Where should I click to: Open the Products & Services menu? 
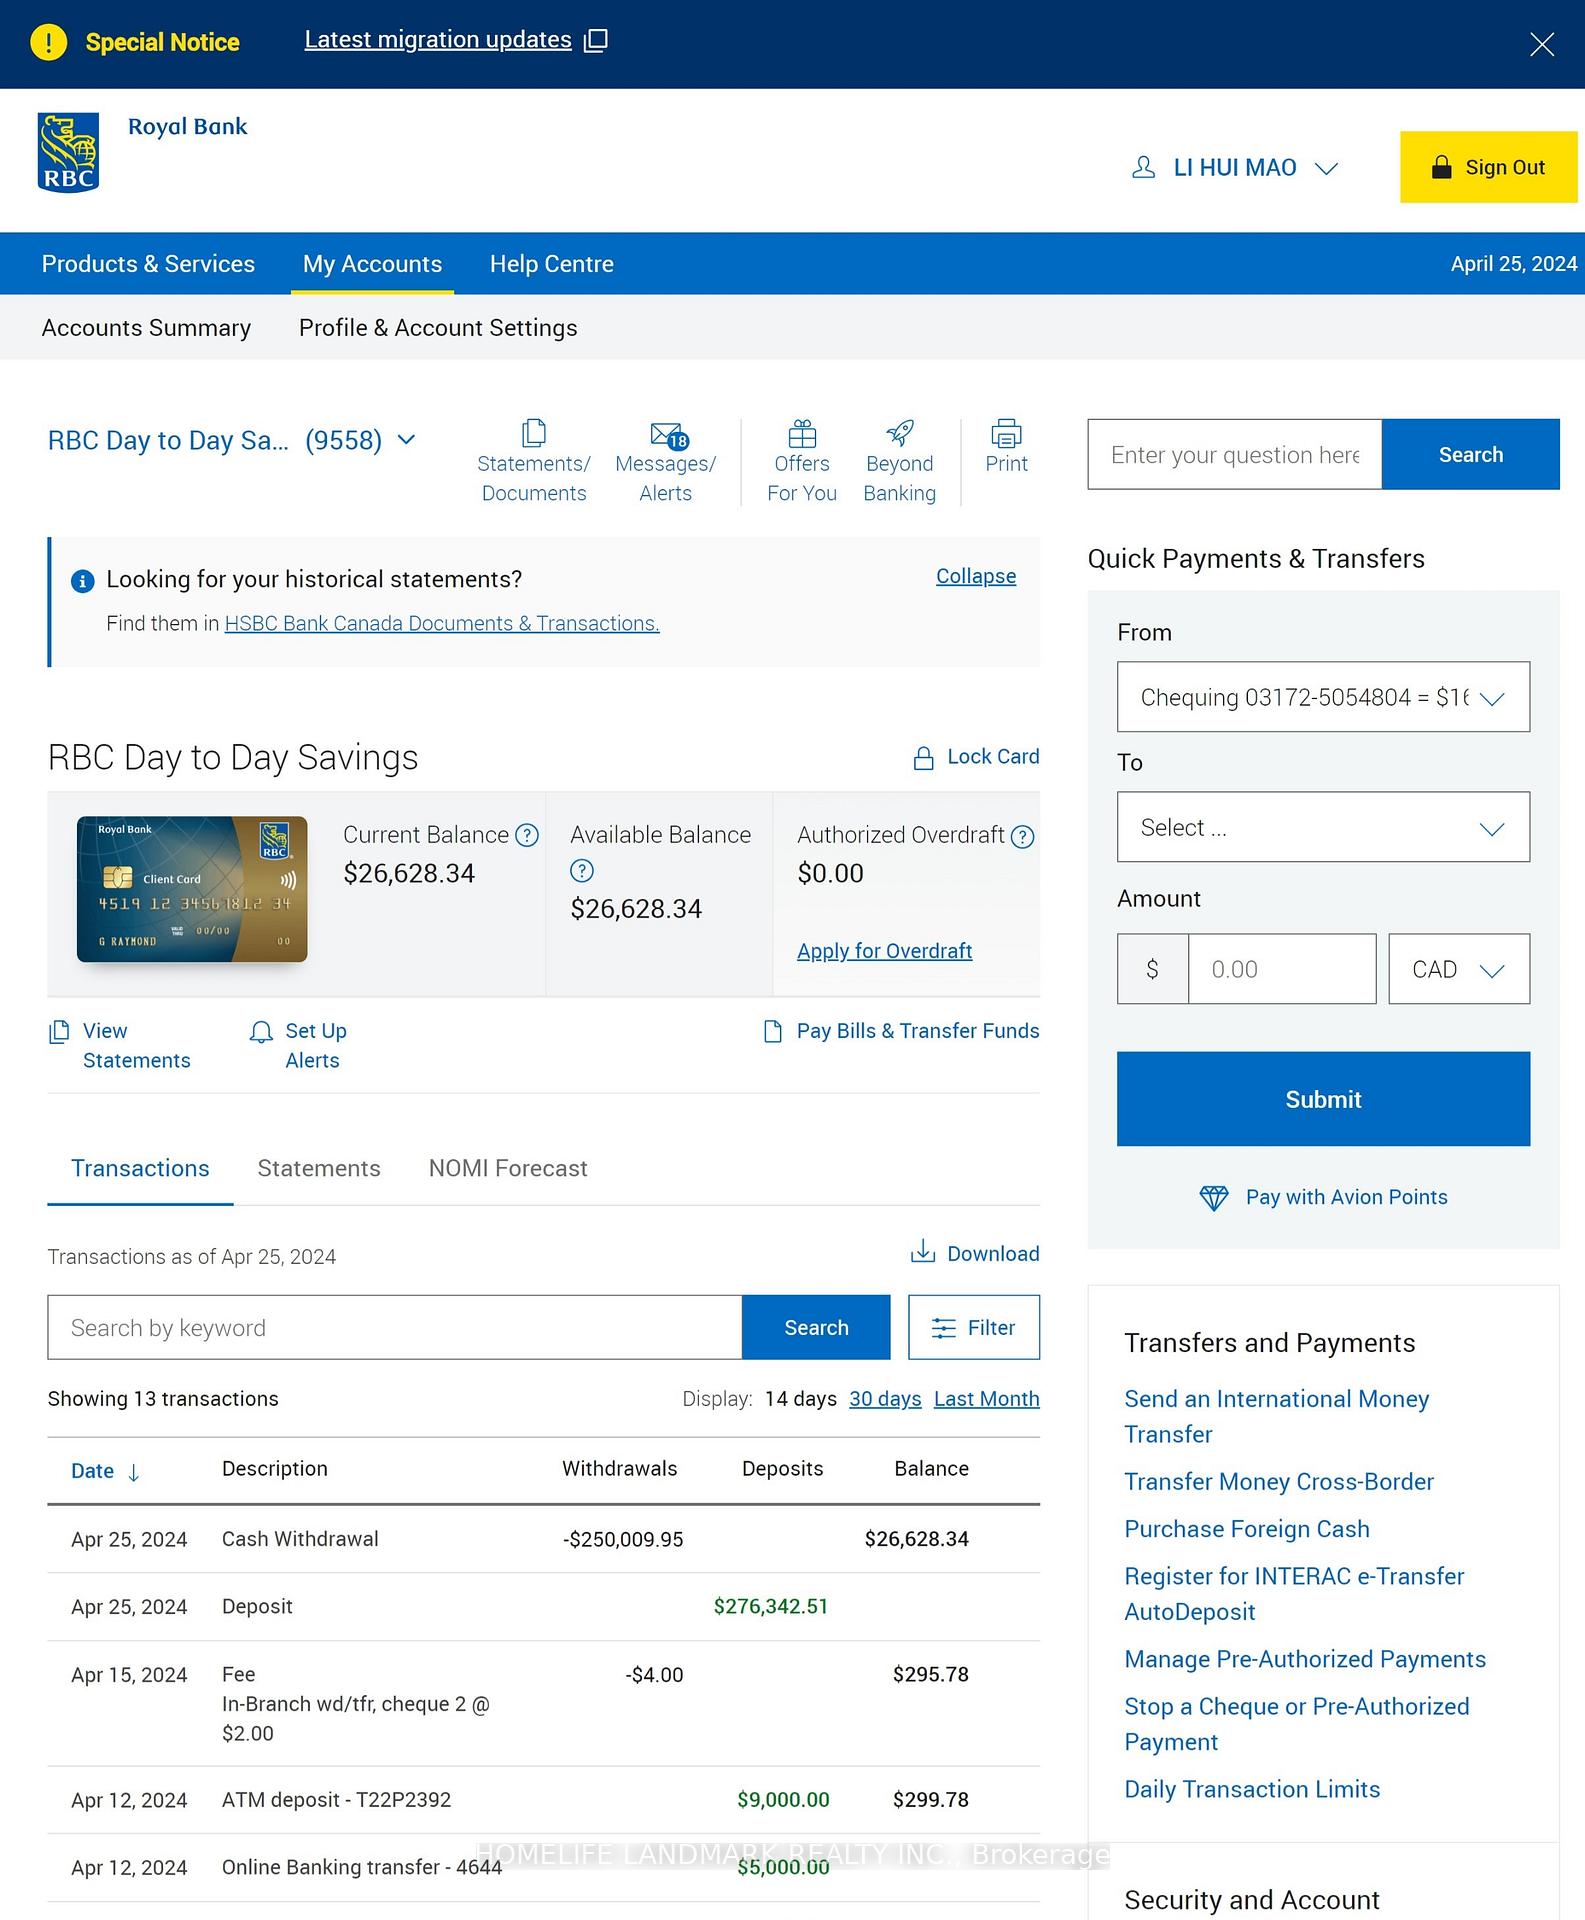[148, 264]
